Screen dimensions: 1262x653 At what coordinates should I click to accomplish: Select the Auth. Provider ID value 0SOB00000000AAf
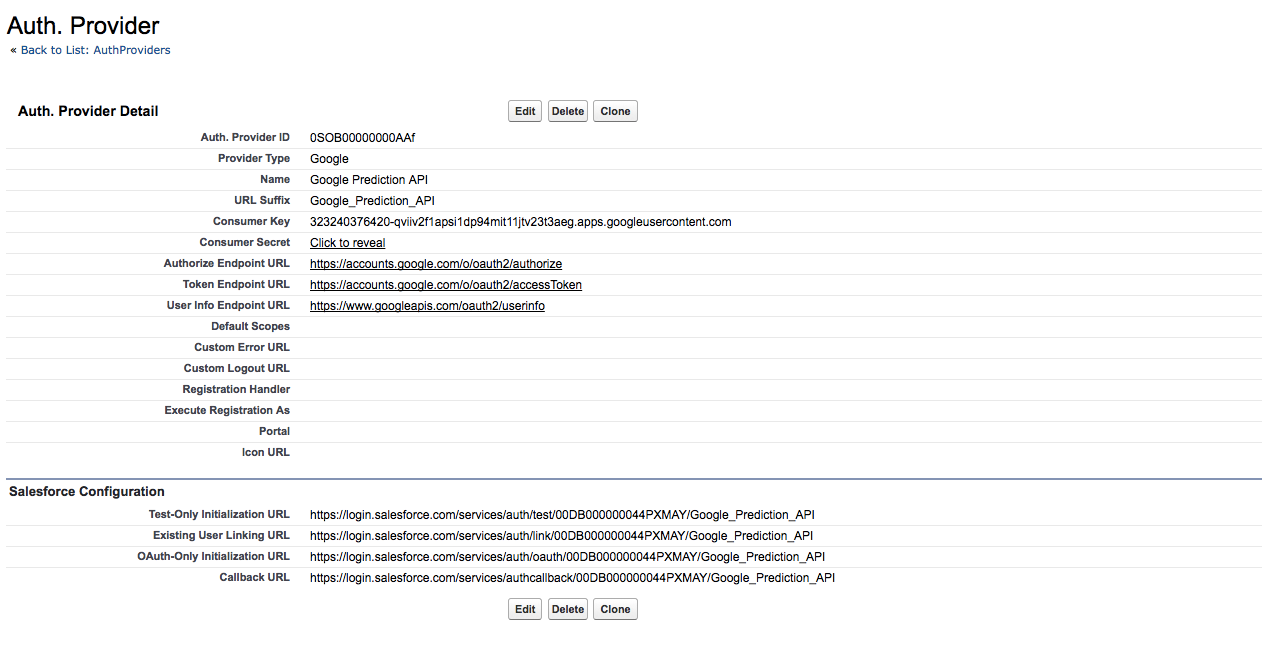coord(362,138)
